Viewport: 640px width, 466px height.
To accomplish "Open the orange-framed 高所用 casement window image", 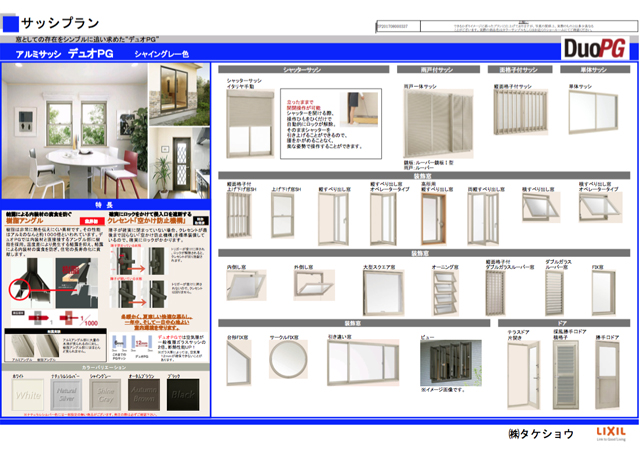I will click(x=433, y=219).
